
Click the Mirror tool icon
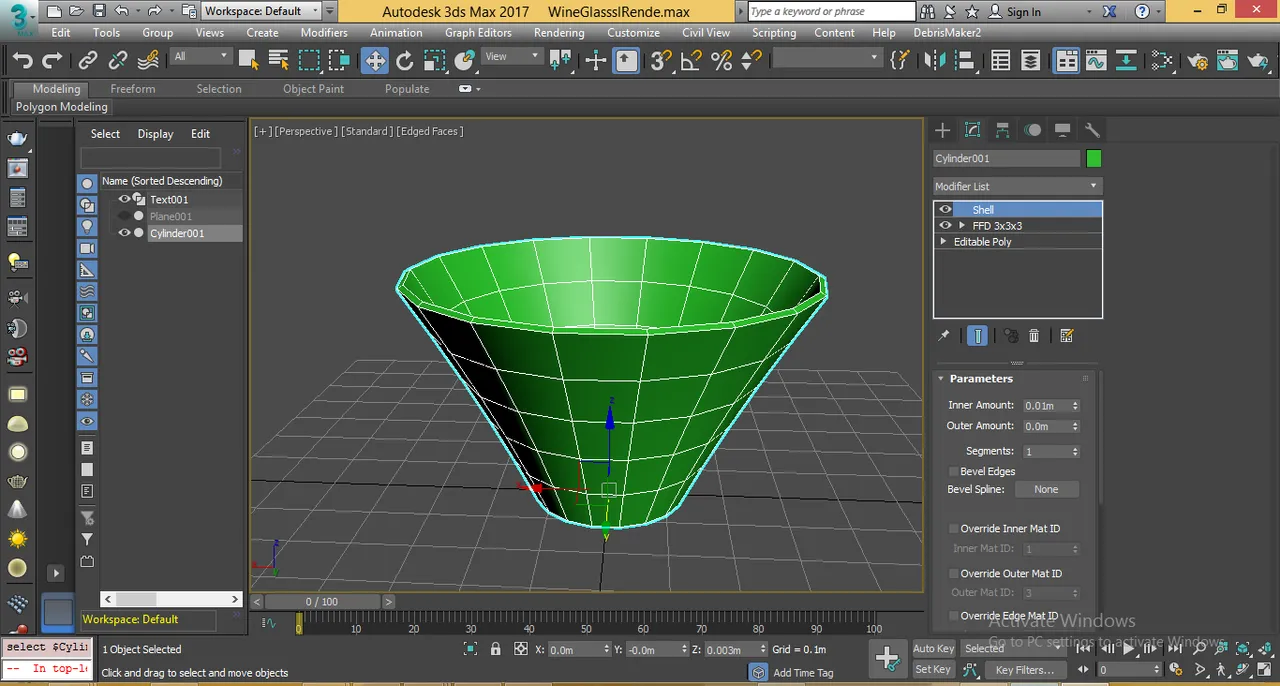click(x=935, y=60)
